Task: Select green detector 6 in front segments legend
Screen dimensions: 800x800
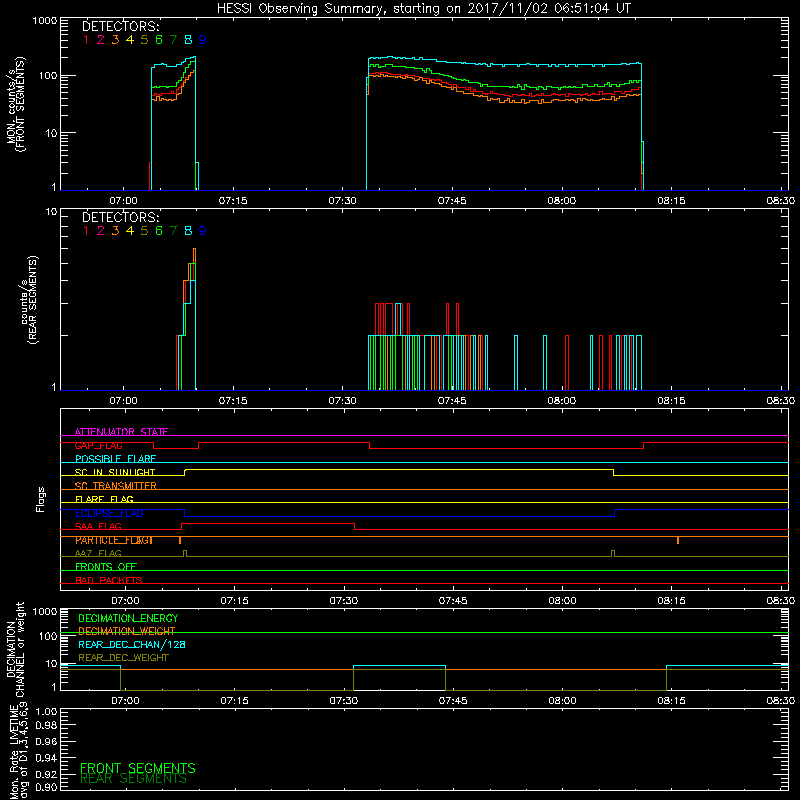Action: pos(159,40)
